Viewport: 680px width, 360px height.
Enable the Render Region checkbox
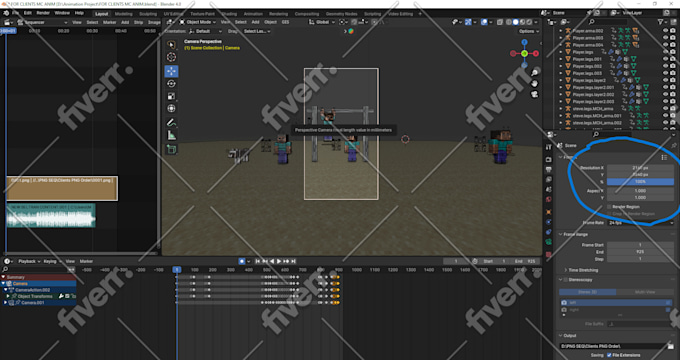[609, 207]
